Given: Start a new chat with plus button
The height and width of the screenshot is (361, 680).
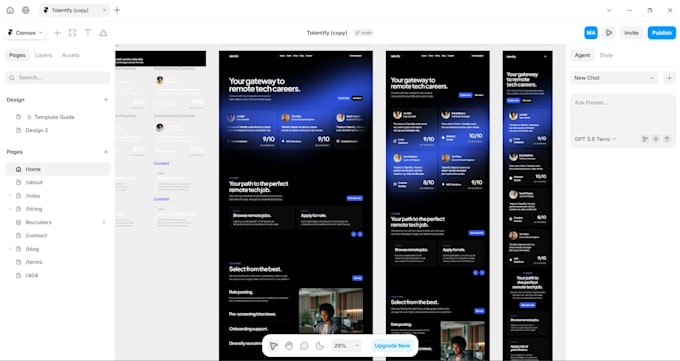Looking at the screenshot, I should [669, 78].
